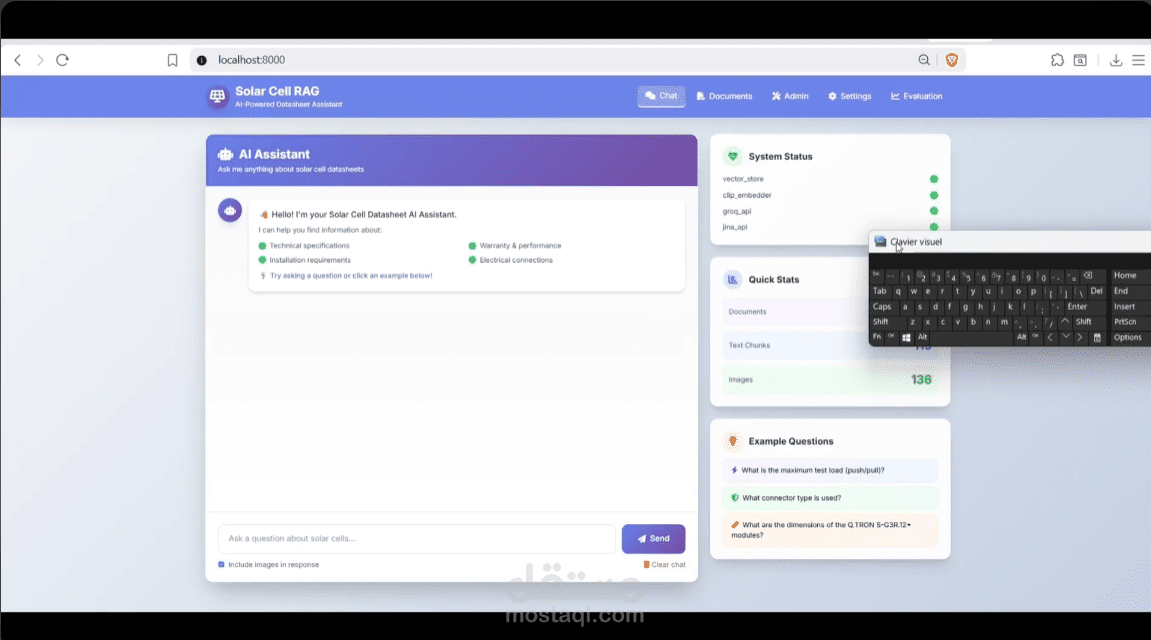Click the right arrow key on virtual keyboard
This screenshot has width=1151, height=640.
(x=1081, y=338)
